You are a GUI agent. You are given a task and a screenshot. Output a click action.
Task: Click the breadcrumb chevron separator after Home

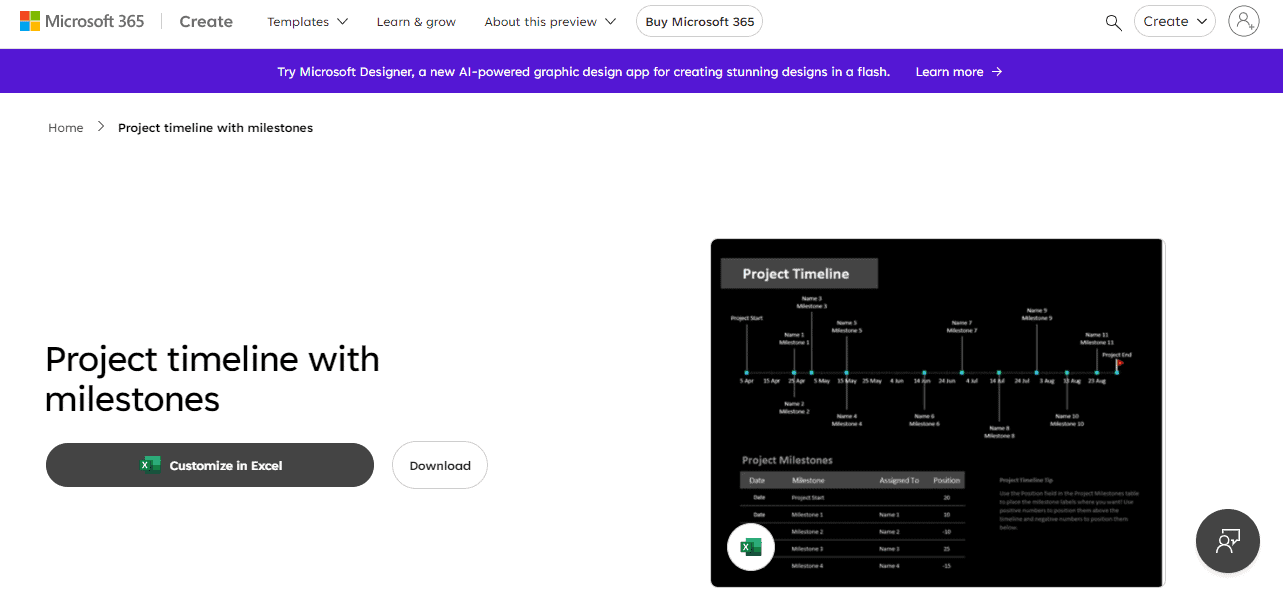click(101, 127)
